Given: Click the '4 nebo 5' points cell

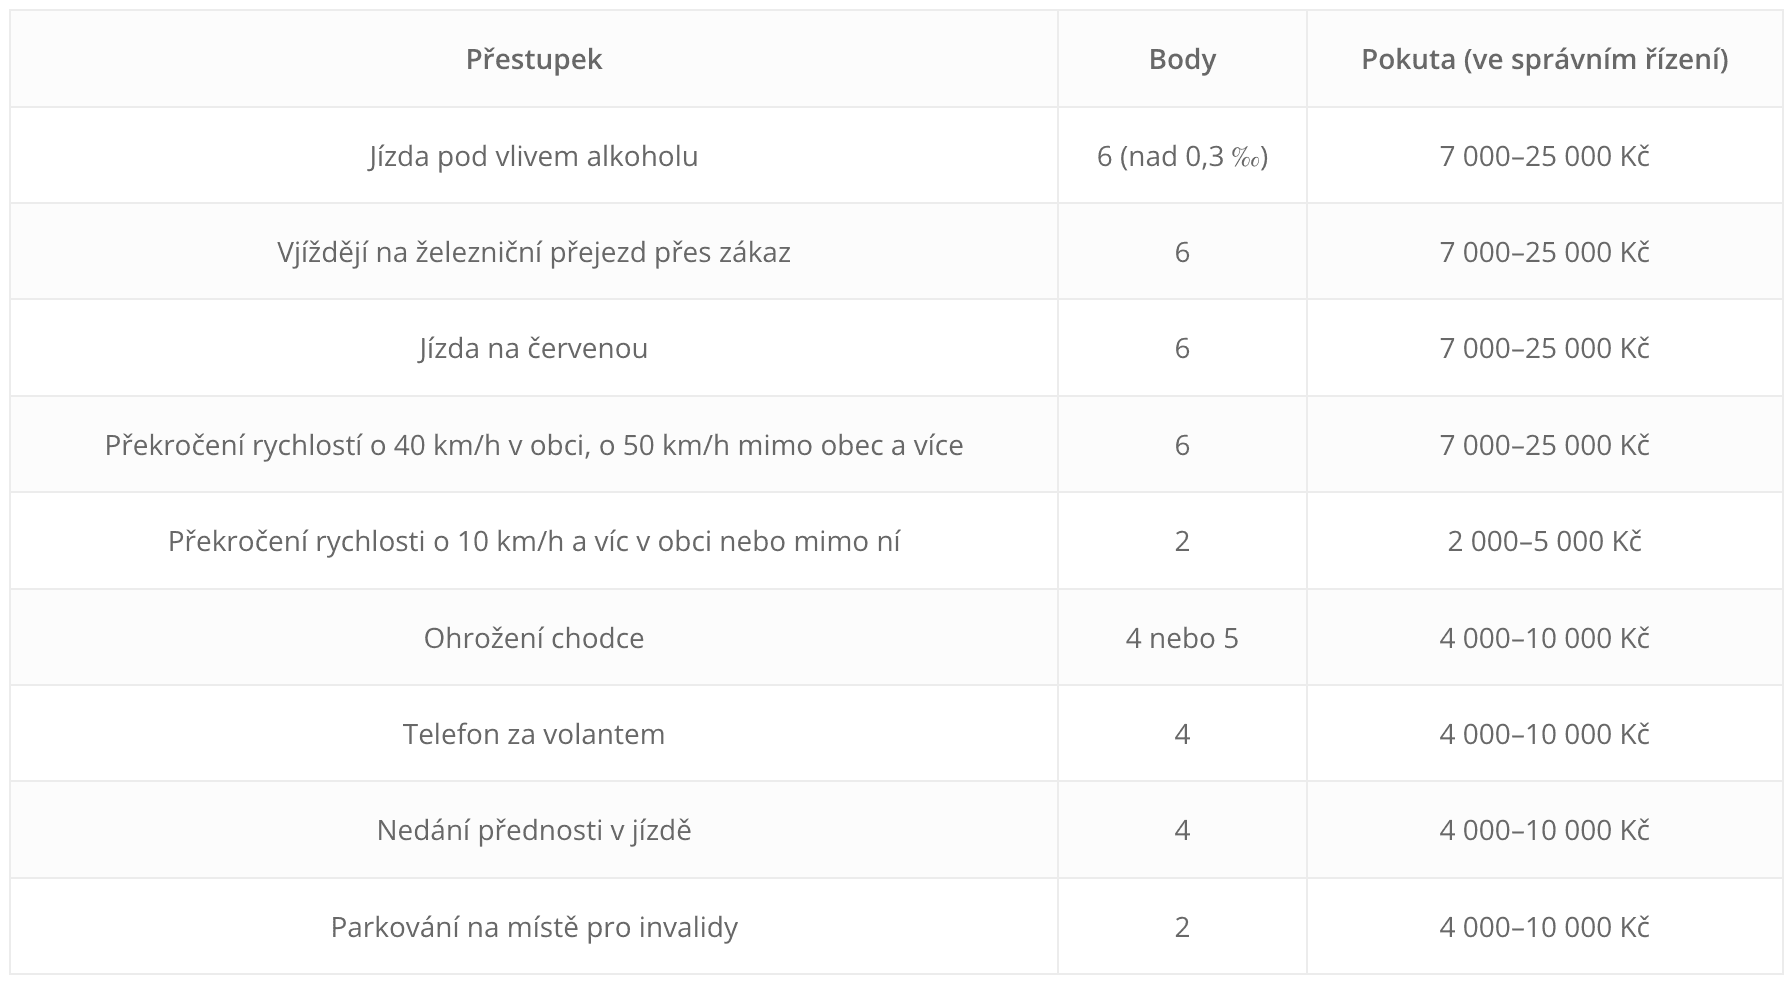Looking at the screenshot, I should tap(1182, 638).
